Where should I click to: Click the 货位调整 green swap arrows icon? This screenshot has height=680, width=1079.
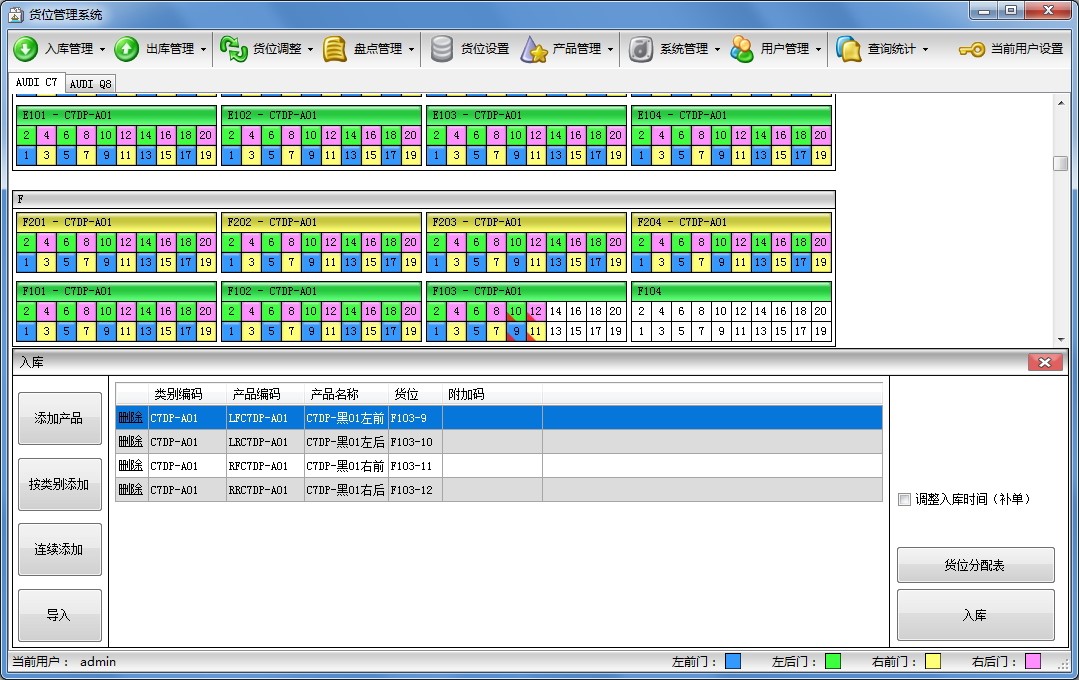[x=233, y=49]
